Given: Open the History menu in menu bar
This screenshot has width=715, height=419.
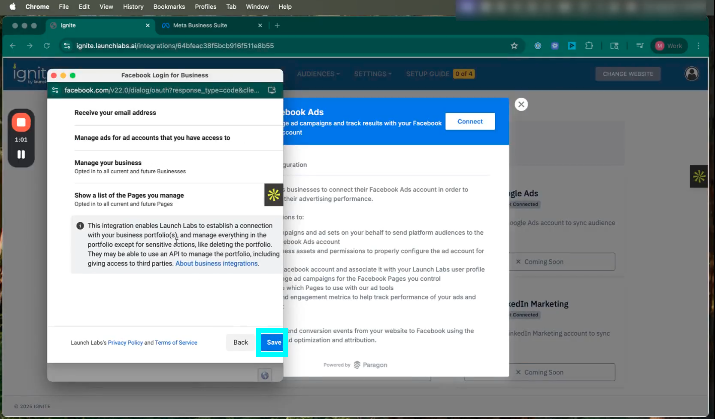Looking at the screenshot, I should coord(133,6).
